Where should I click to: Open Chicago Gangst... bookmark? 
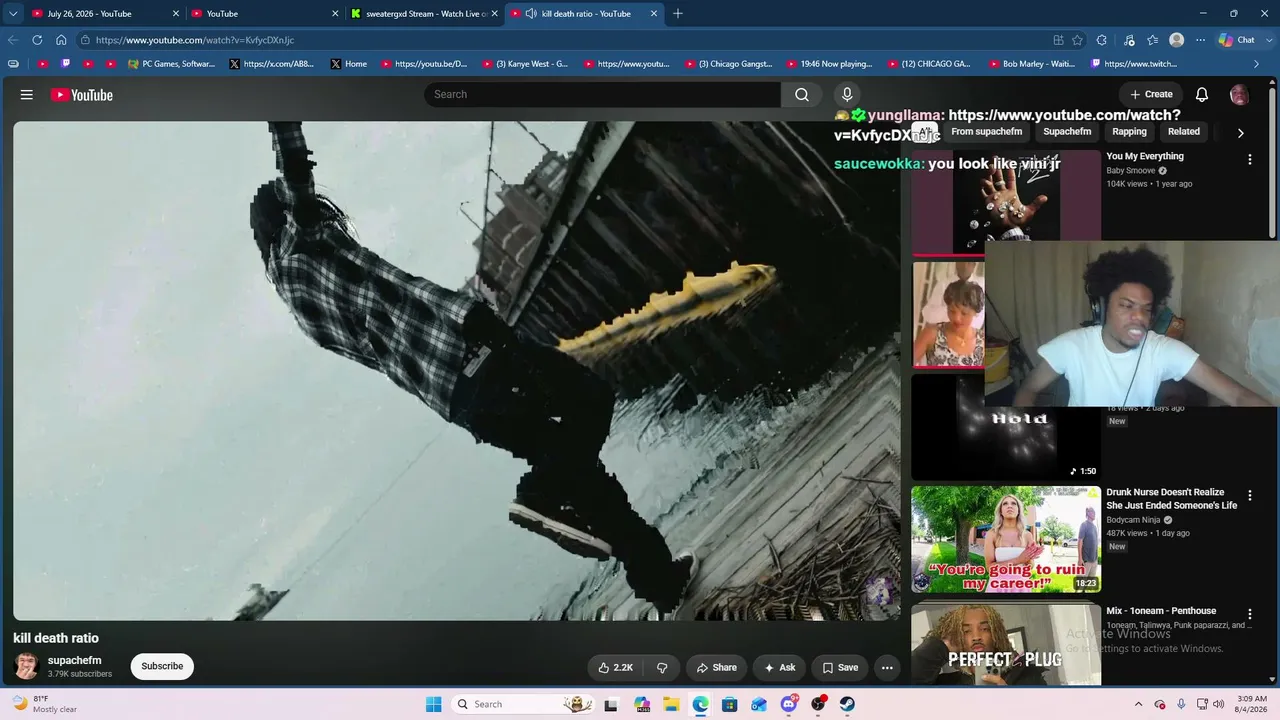[729, 64]
